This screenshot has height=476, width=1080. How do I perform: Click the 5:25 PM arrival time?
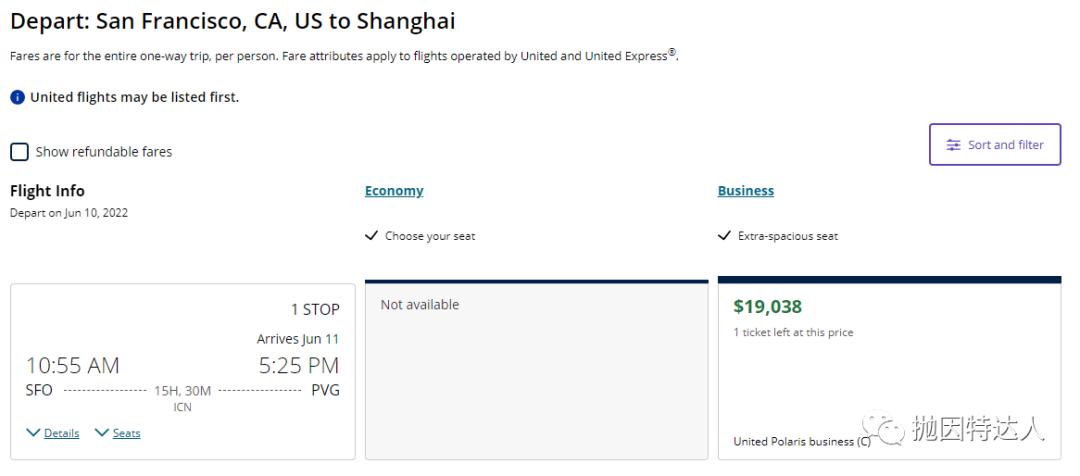click(x=299, y=365)
